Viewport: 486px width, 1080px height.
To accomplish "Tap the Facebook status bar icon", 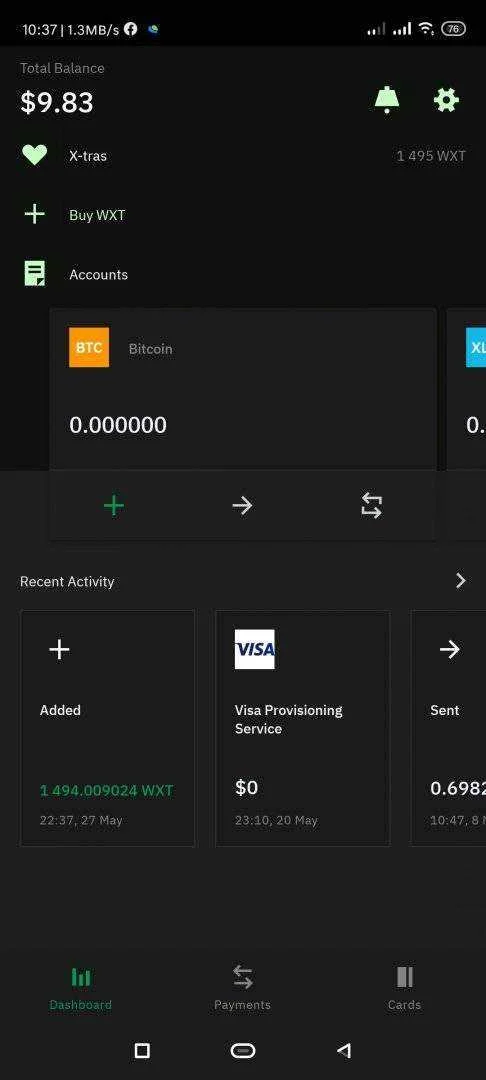I will click(131, 29).
